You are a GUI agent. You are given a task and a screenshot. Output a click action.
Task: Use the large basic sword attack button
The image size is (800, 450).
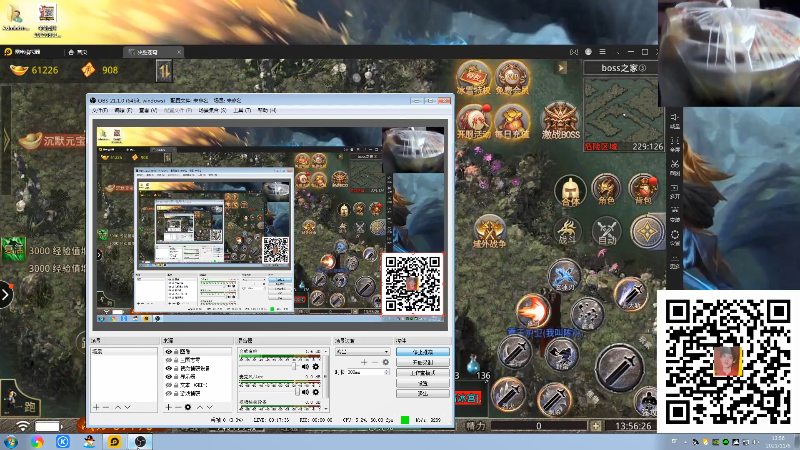pyautogui.click(x=620, y=368)
